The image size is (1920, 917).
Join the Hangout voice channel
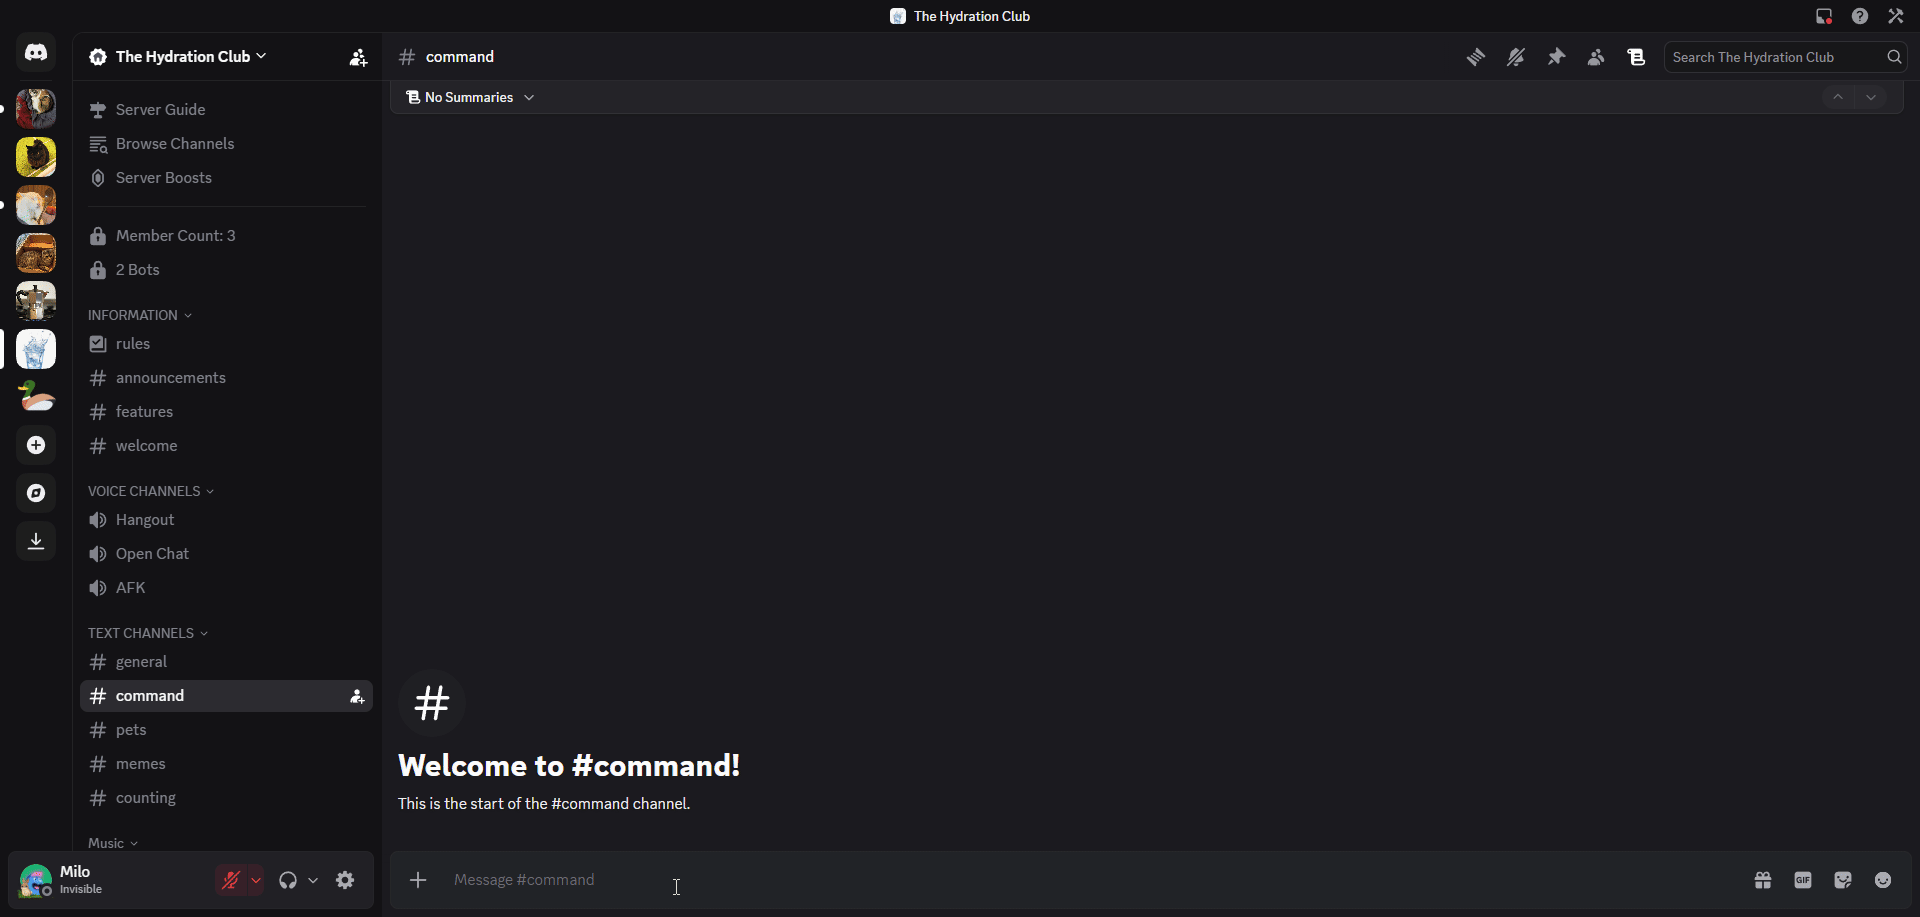[x=226, y=520]
